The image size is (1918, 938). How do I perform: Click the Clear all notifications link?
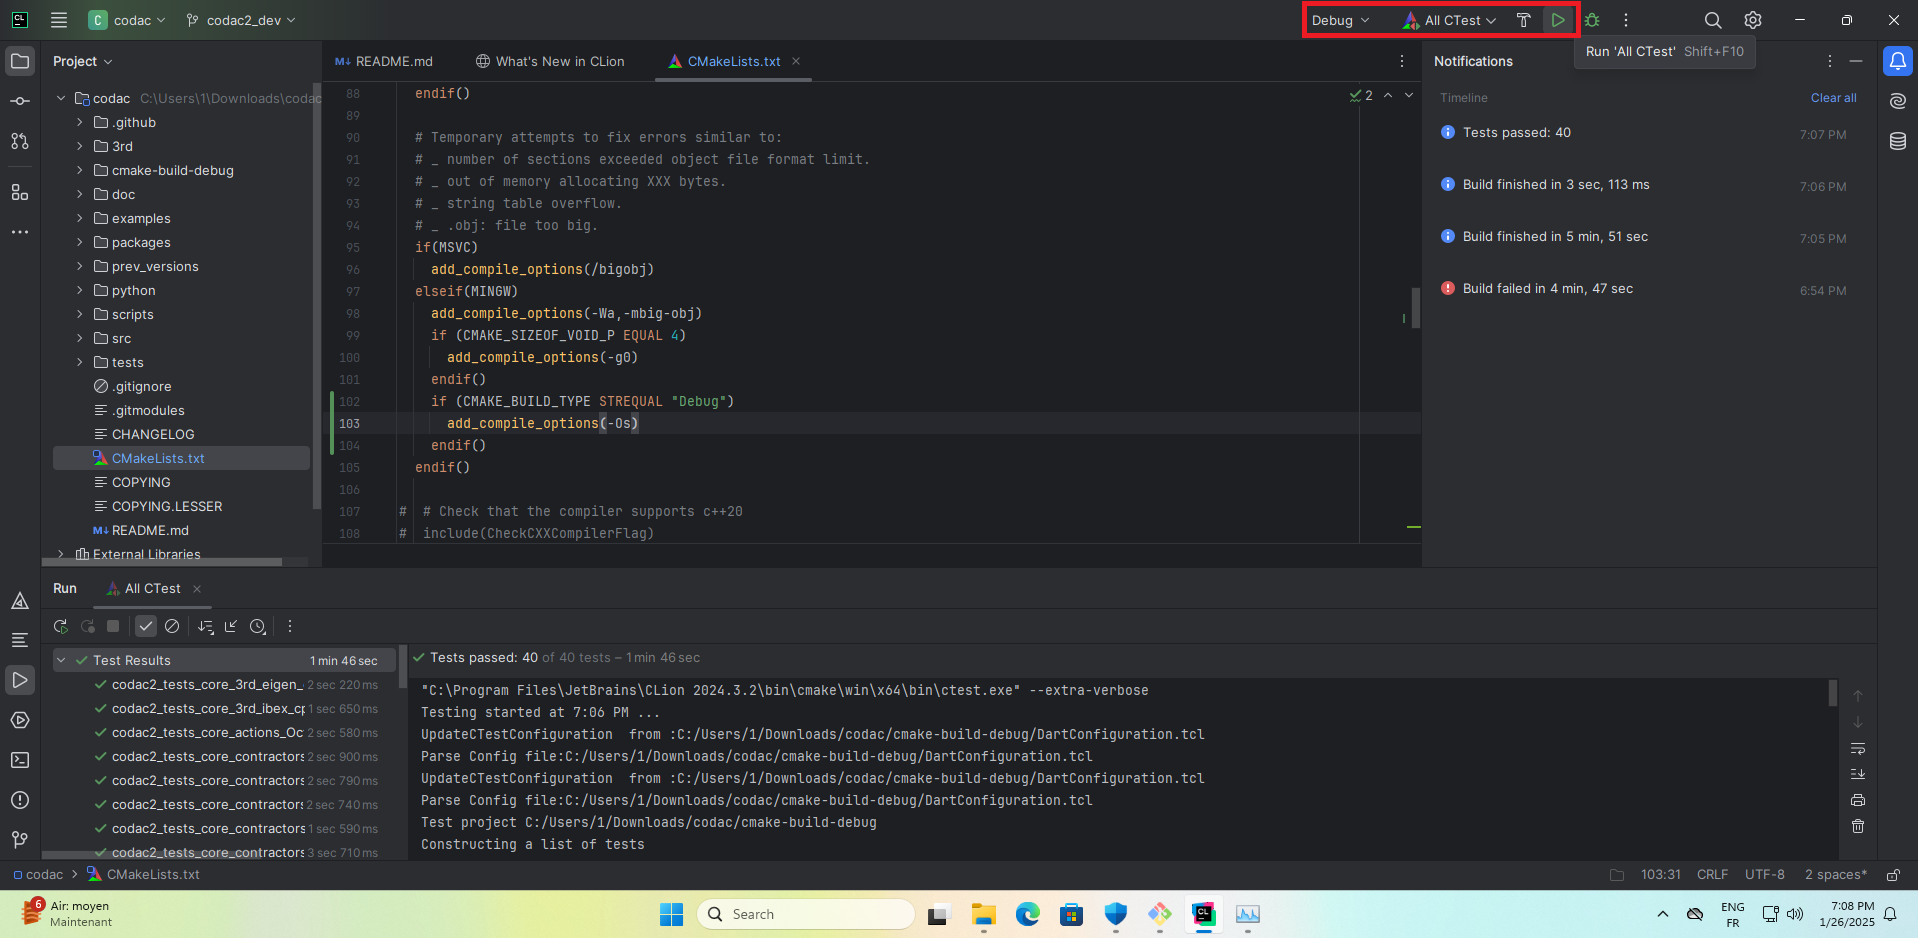click(x=1833, y=98)
